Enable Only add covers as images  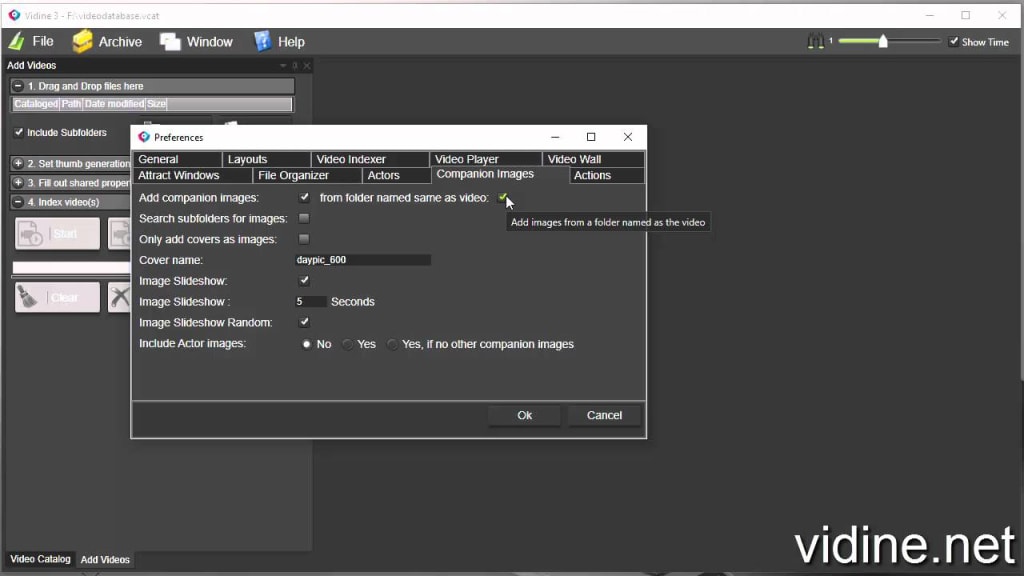tap(304, 239)
